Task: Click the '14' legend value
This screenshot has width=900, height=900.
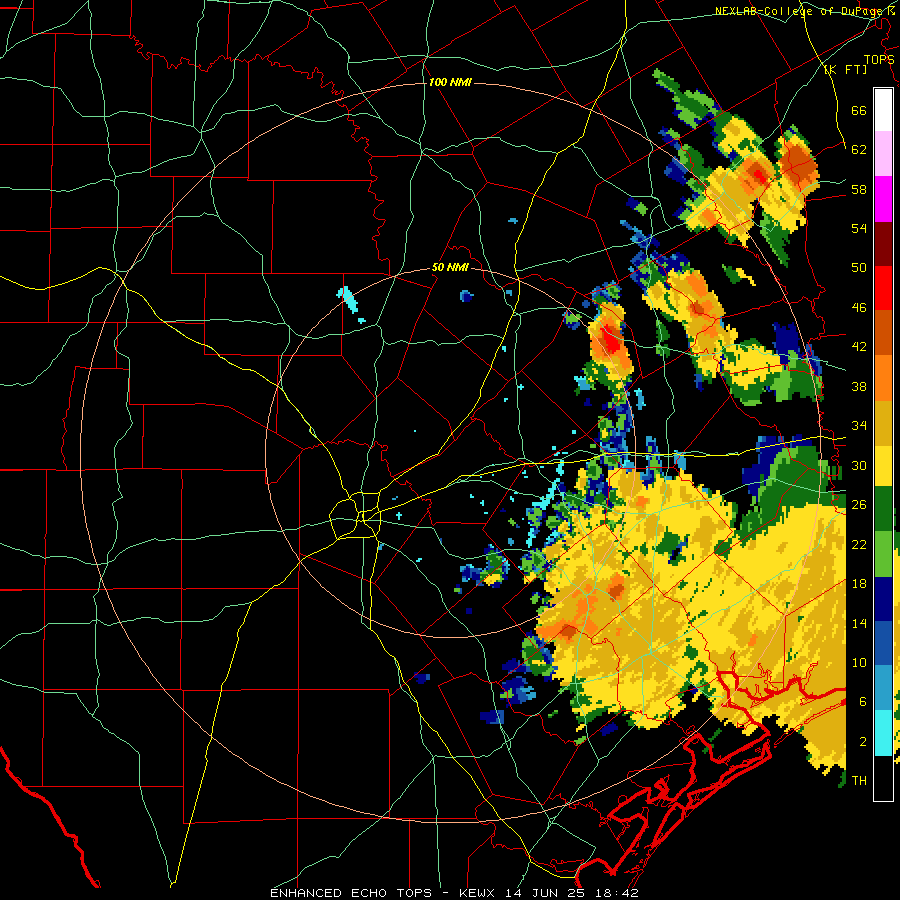Action: click(x=859, y=623)
